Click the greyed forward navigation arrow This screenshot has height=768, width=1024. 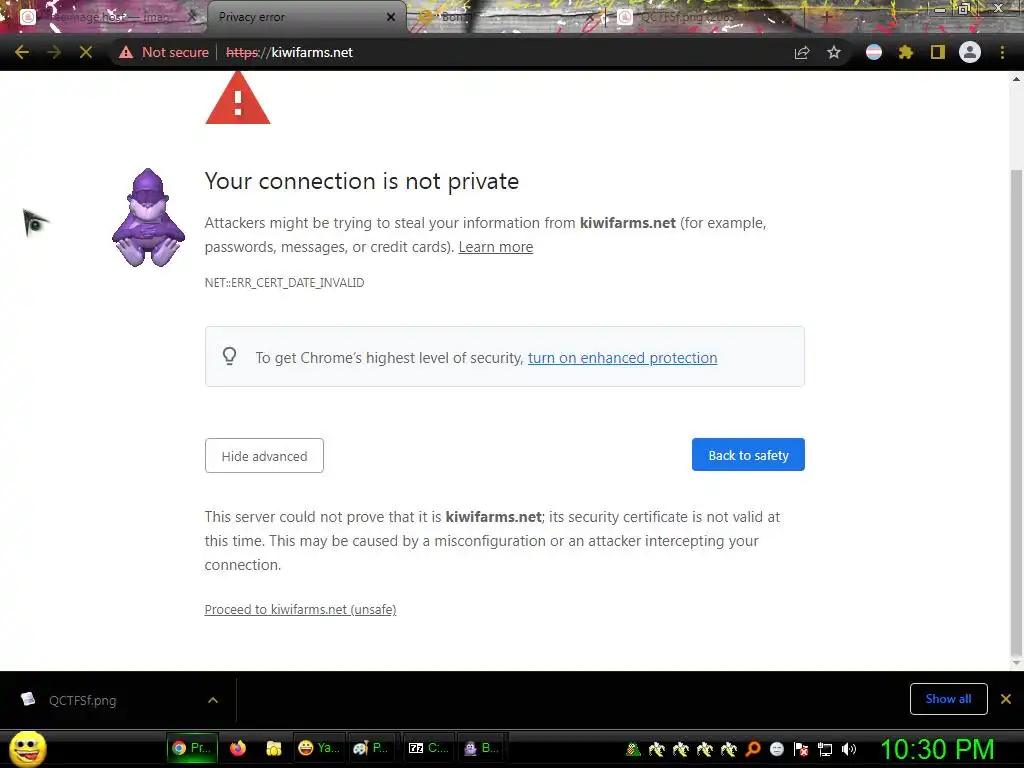tap(54, 52)
